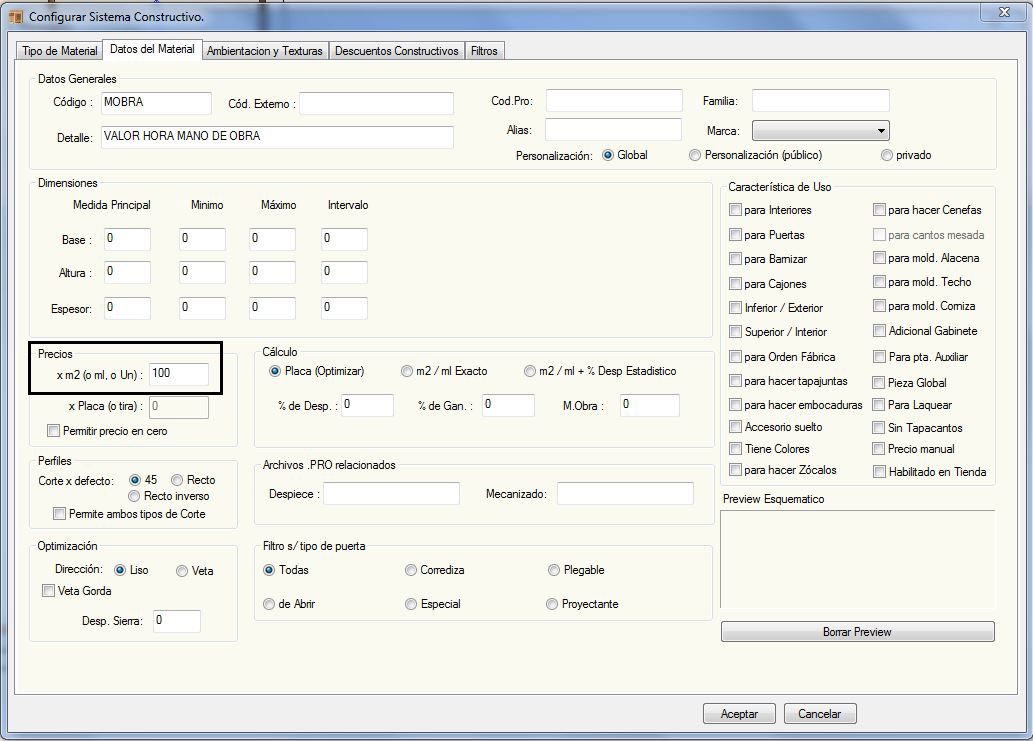Select Recto inverso radio button
The width and height of the screenshot is (1033, 741).
click(x=134, y=496)
